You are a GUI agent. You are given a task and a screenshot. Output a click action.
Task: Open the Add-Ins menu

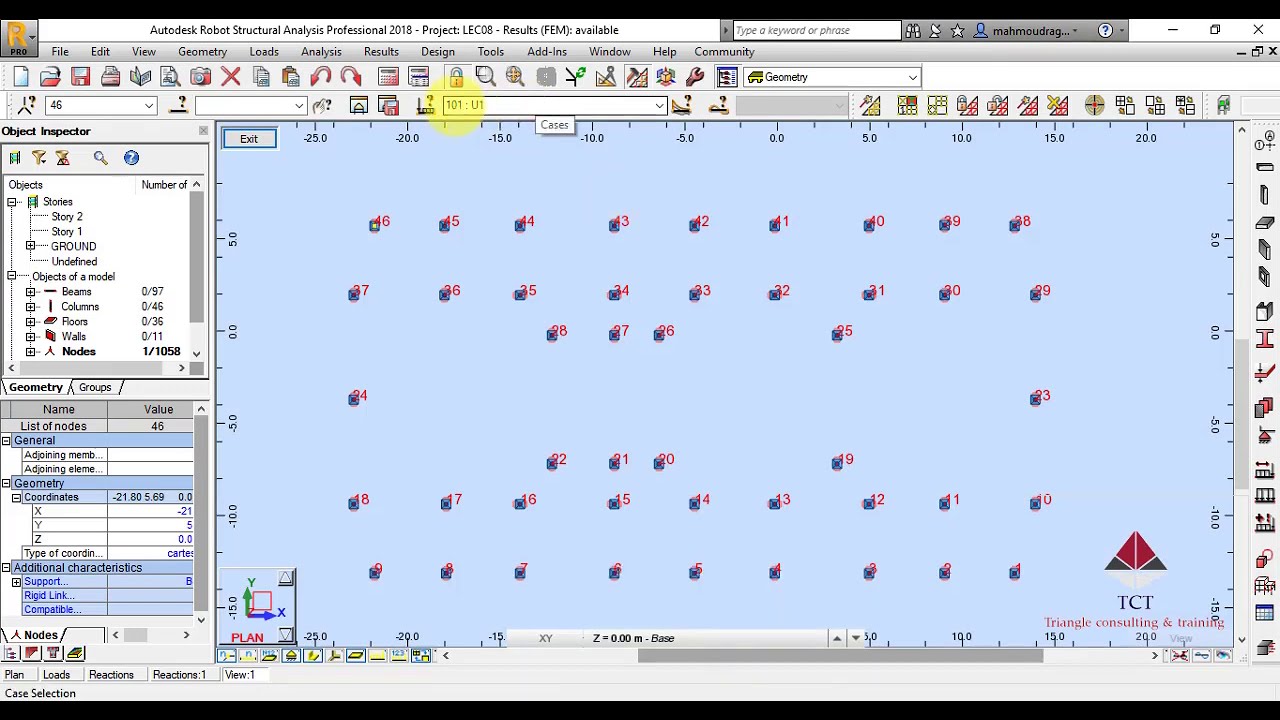coord(547,51)
